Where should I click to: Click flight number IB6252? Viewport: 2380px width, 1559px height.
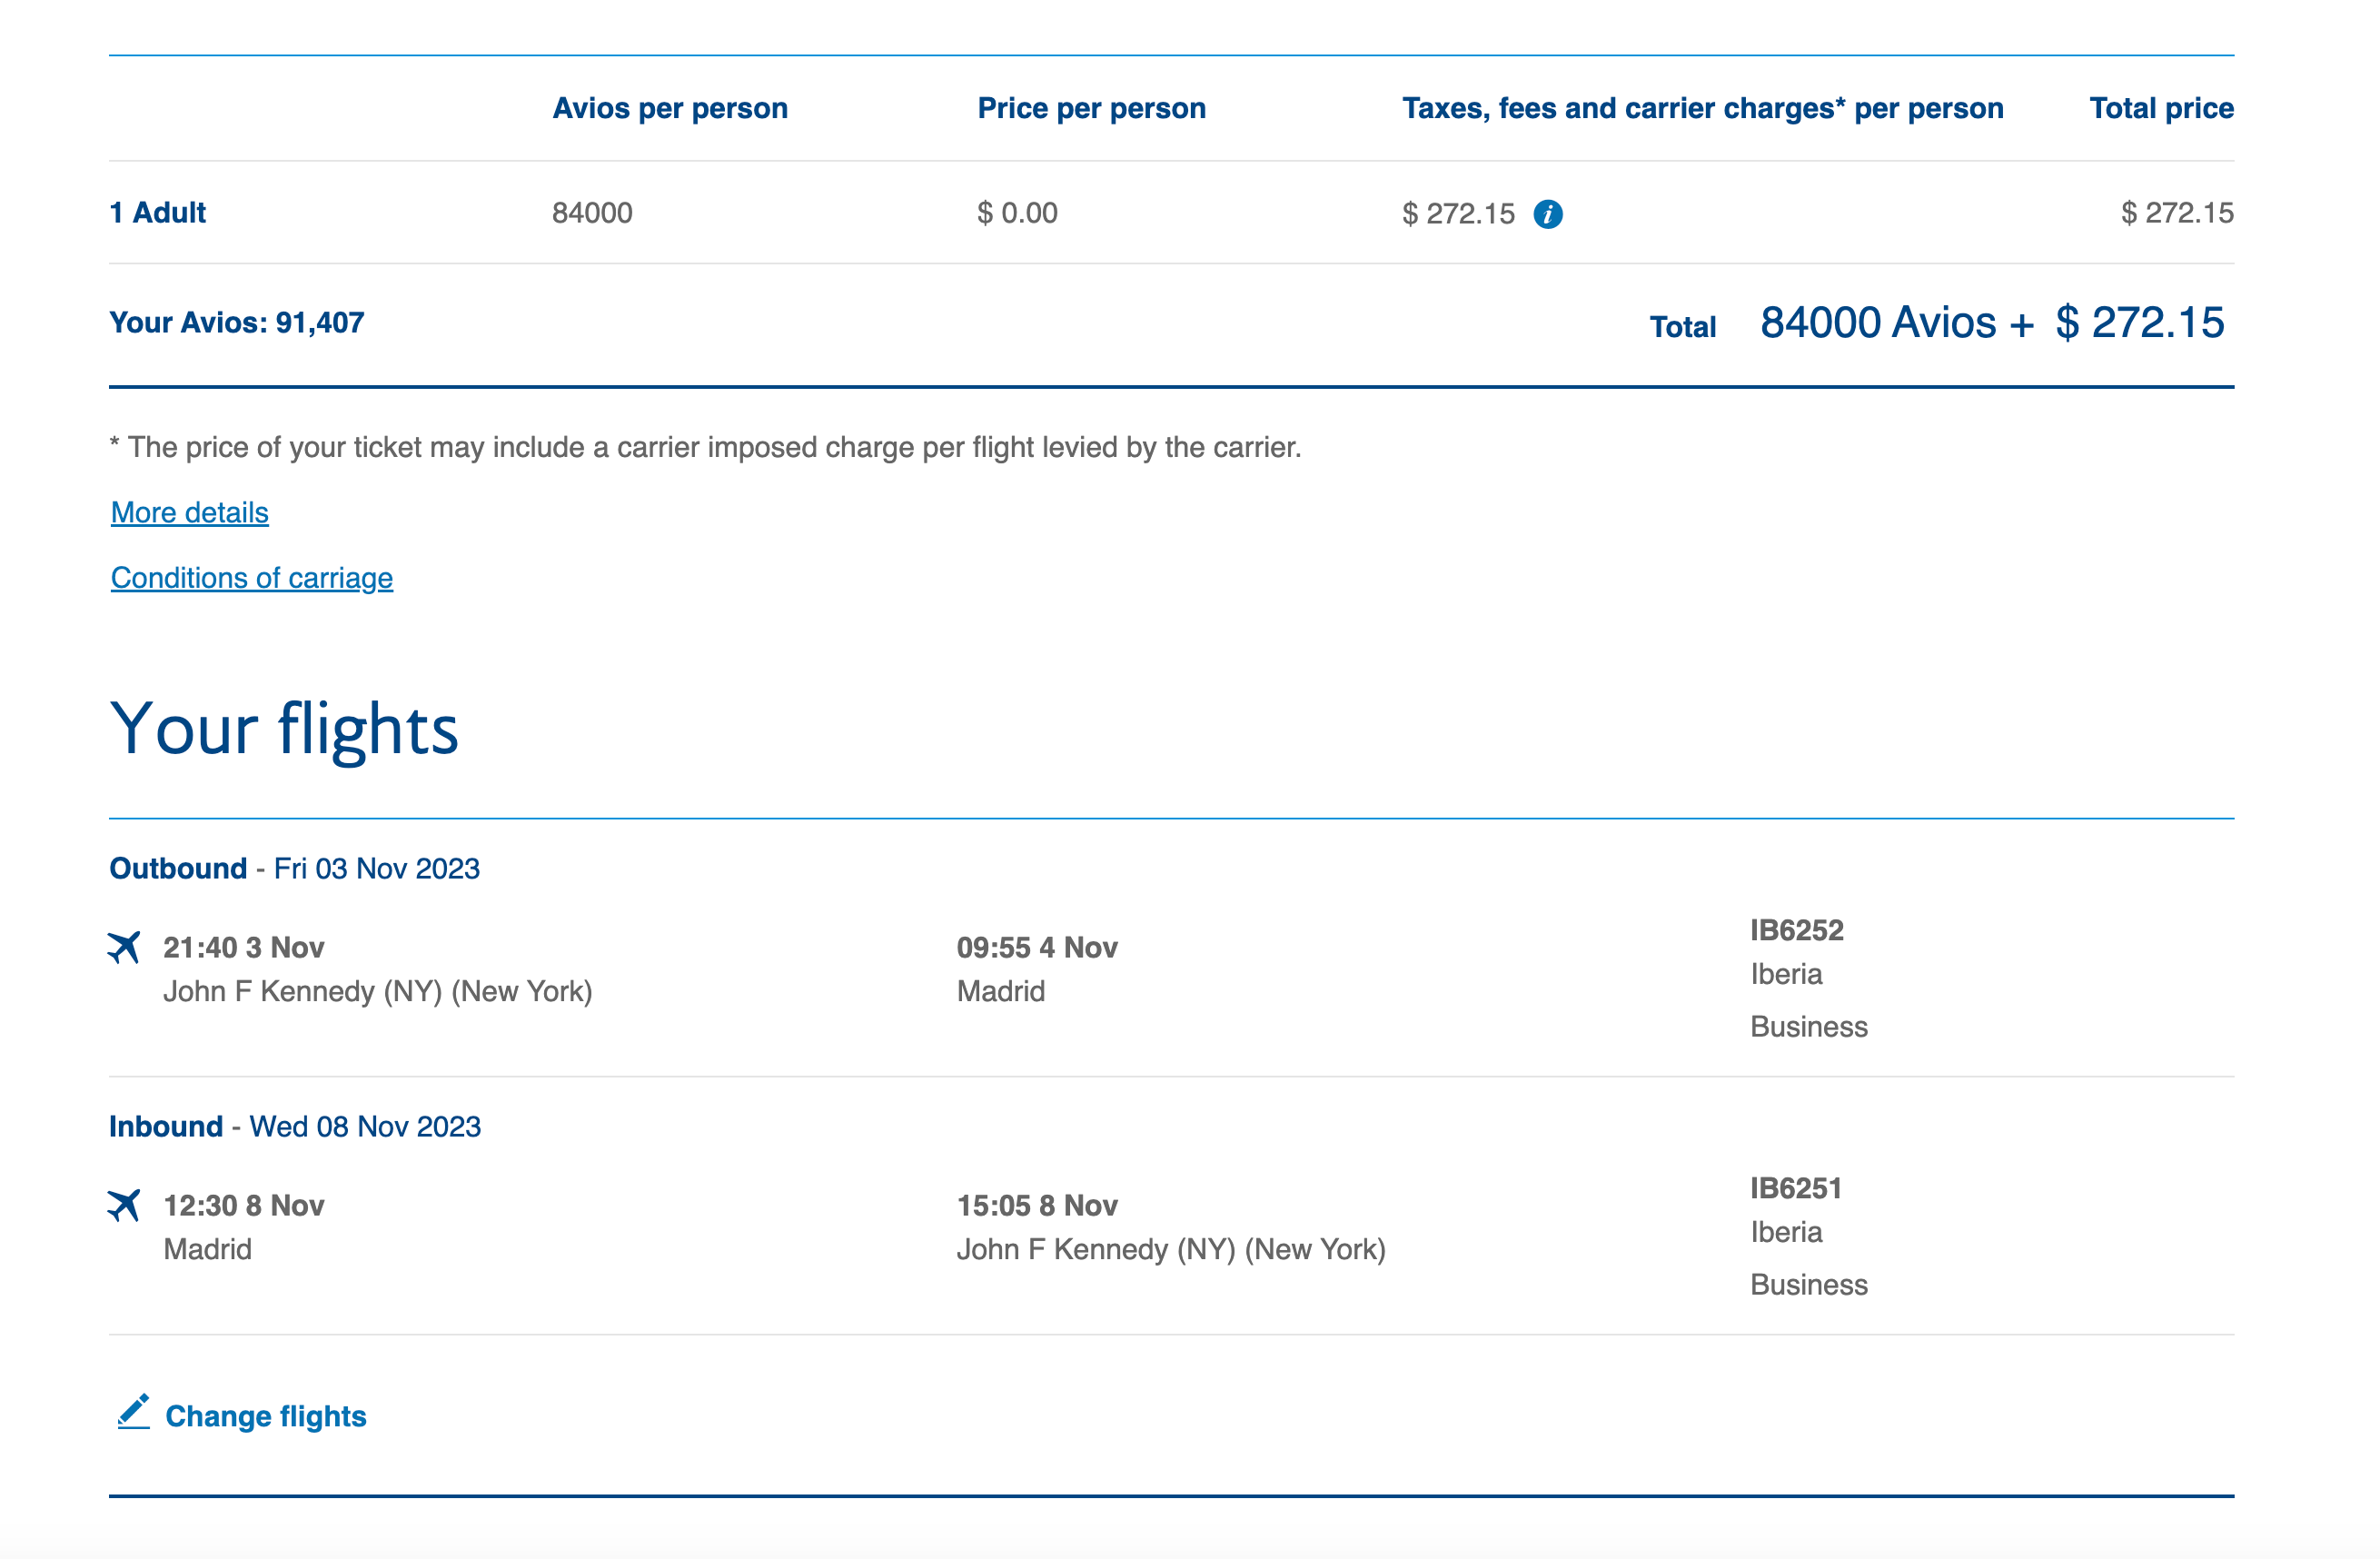[x=1796, y=930]
